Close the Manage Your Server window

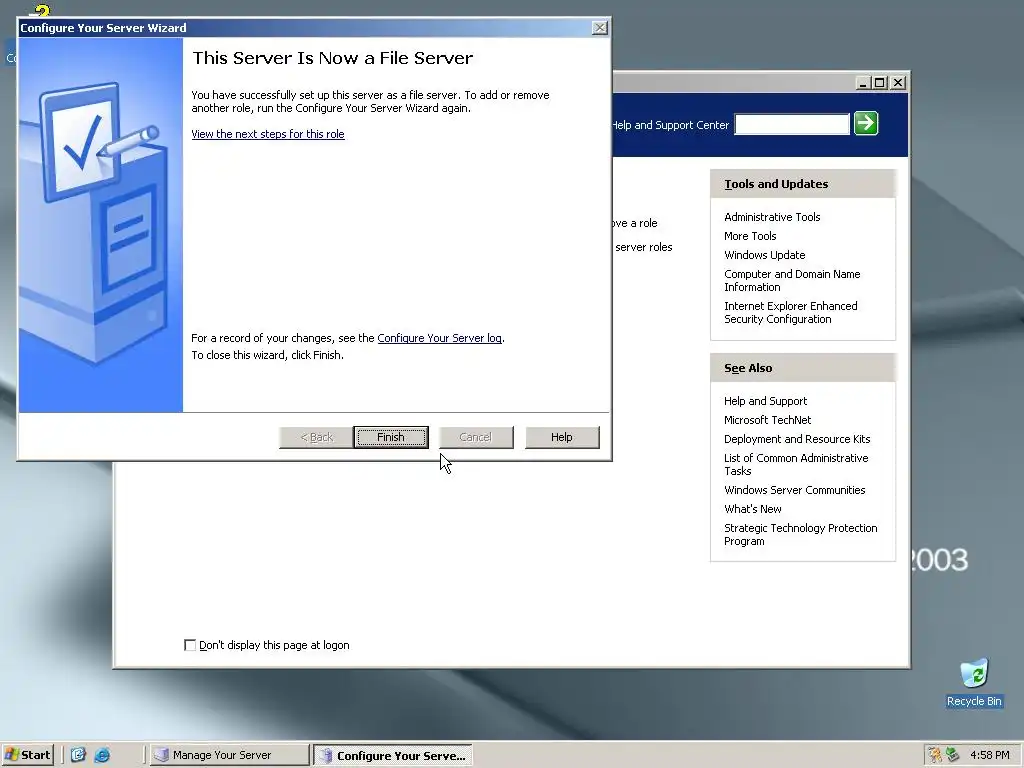(899, 83)
